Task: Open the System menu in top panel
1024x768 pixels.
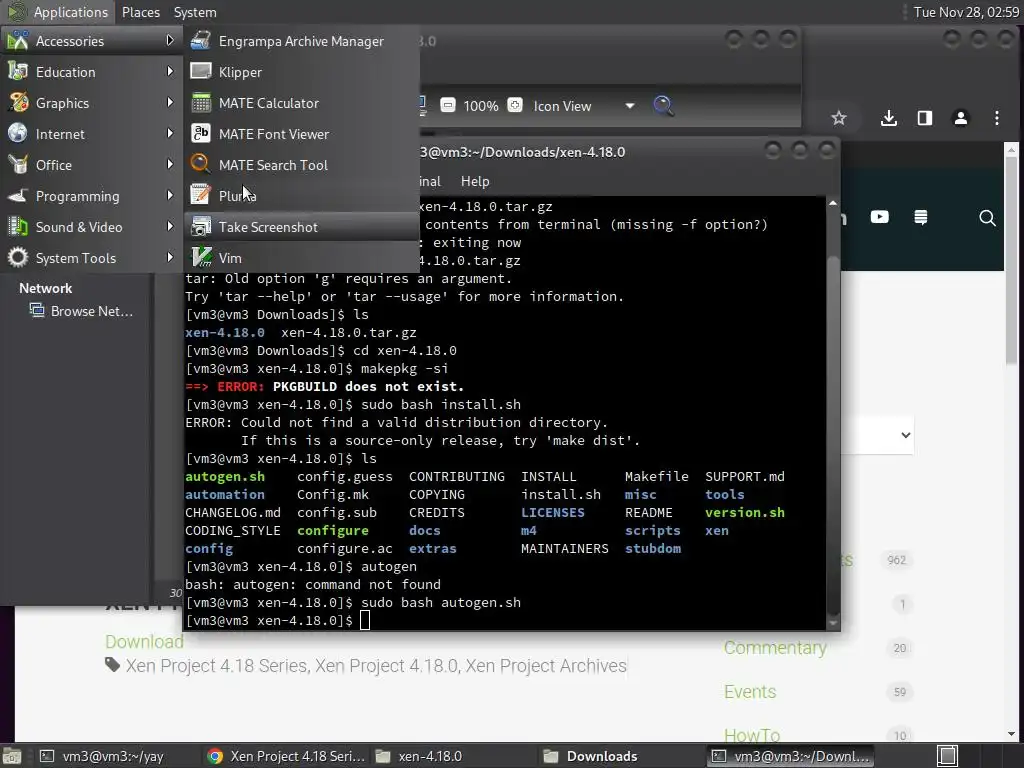Action: [195, 12]
